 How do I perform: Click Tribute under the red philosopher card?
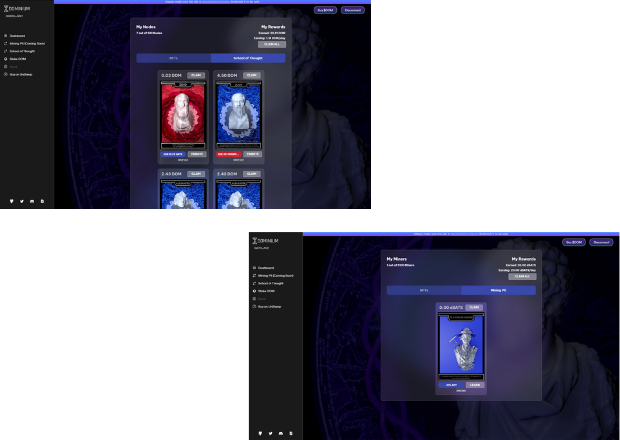point(197,154)
